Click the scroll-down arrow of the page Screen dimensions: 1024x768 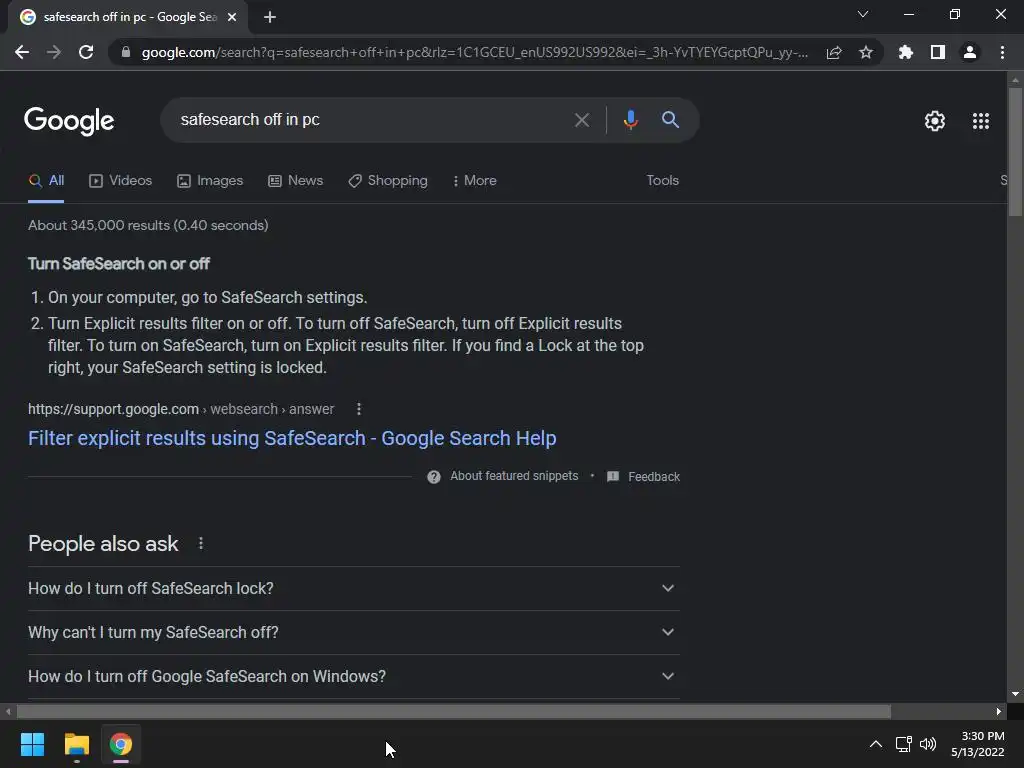[x=1015, y=694]
